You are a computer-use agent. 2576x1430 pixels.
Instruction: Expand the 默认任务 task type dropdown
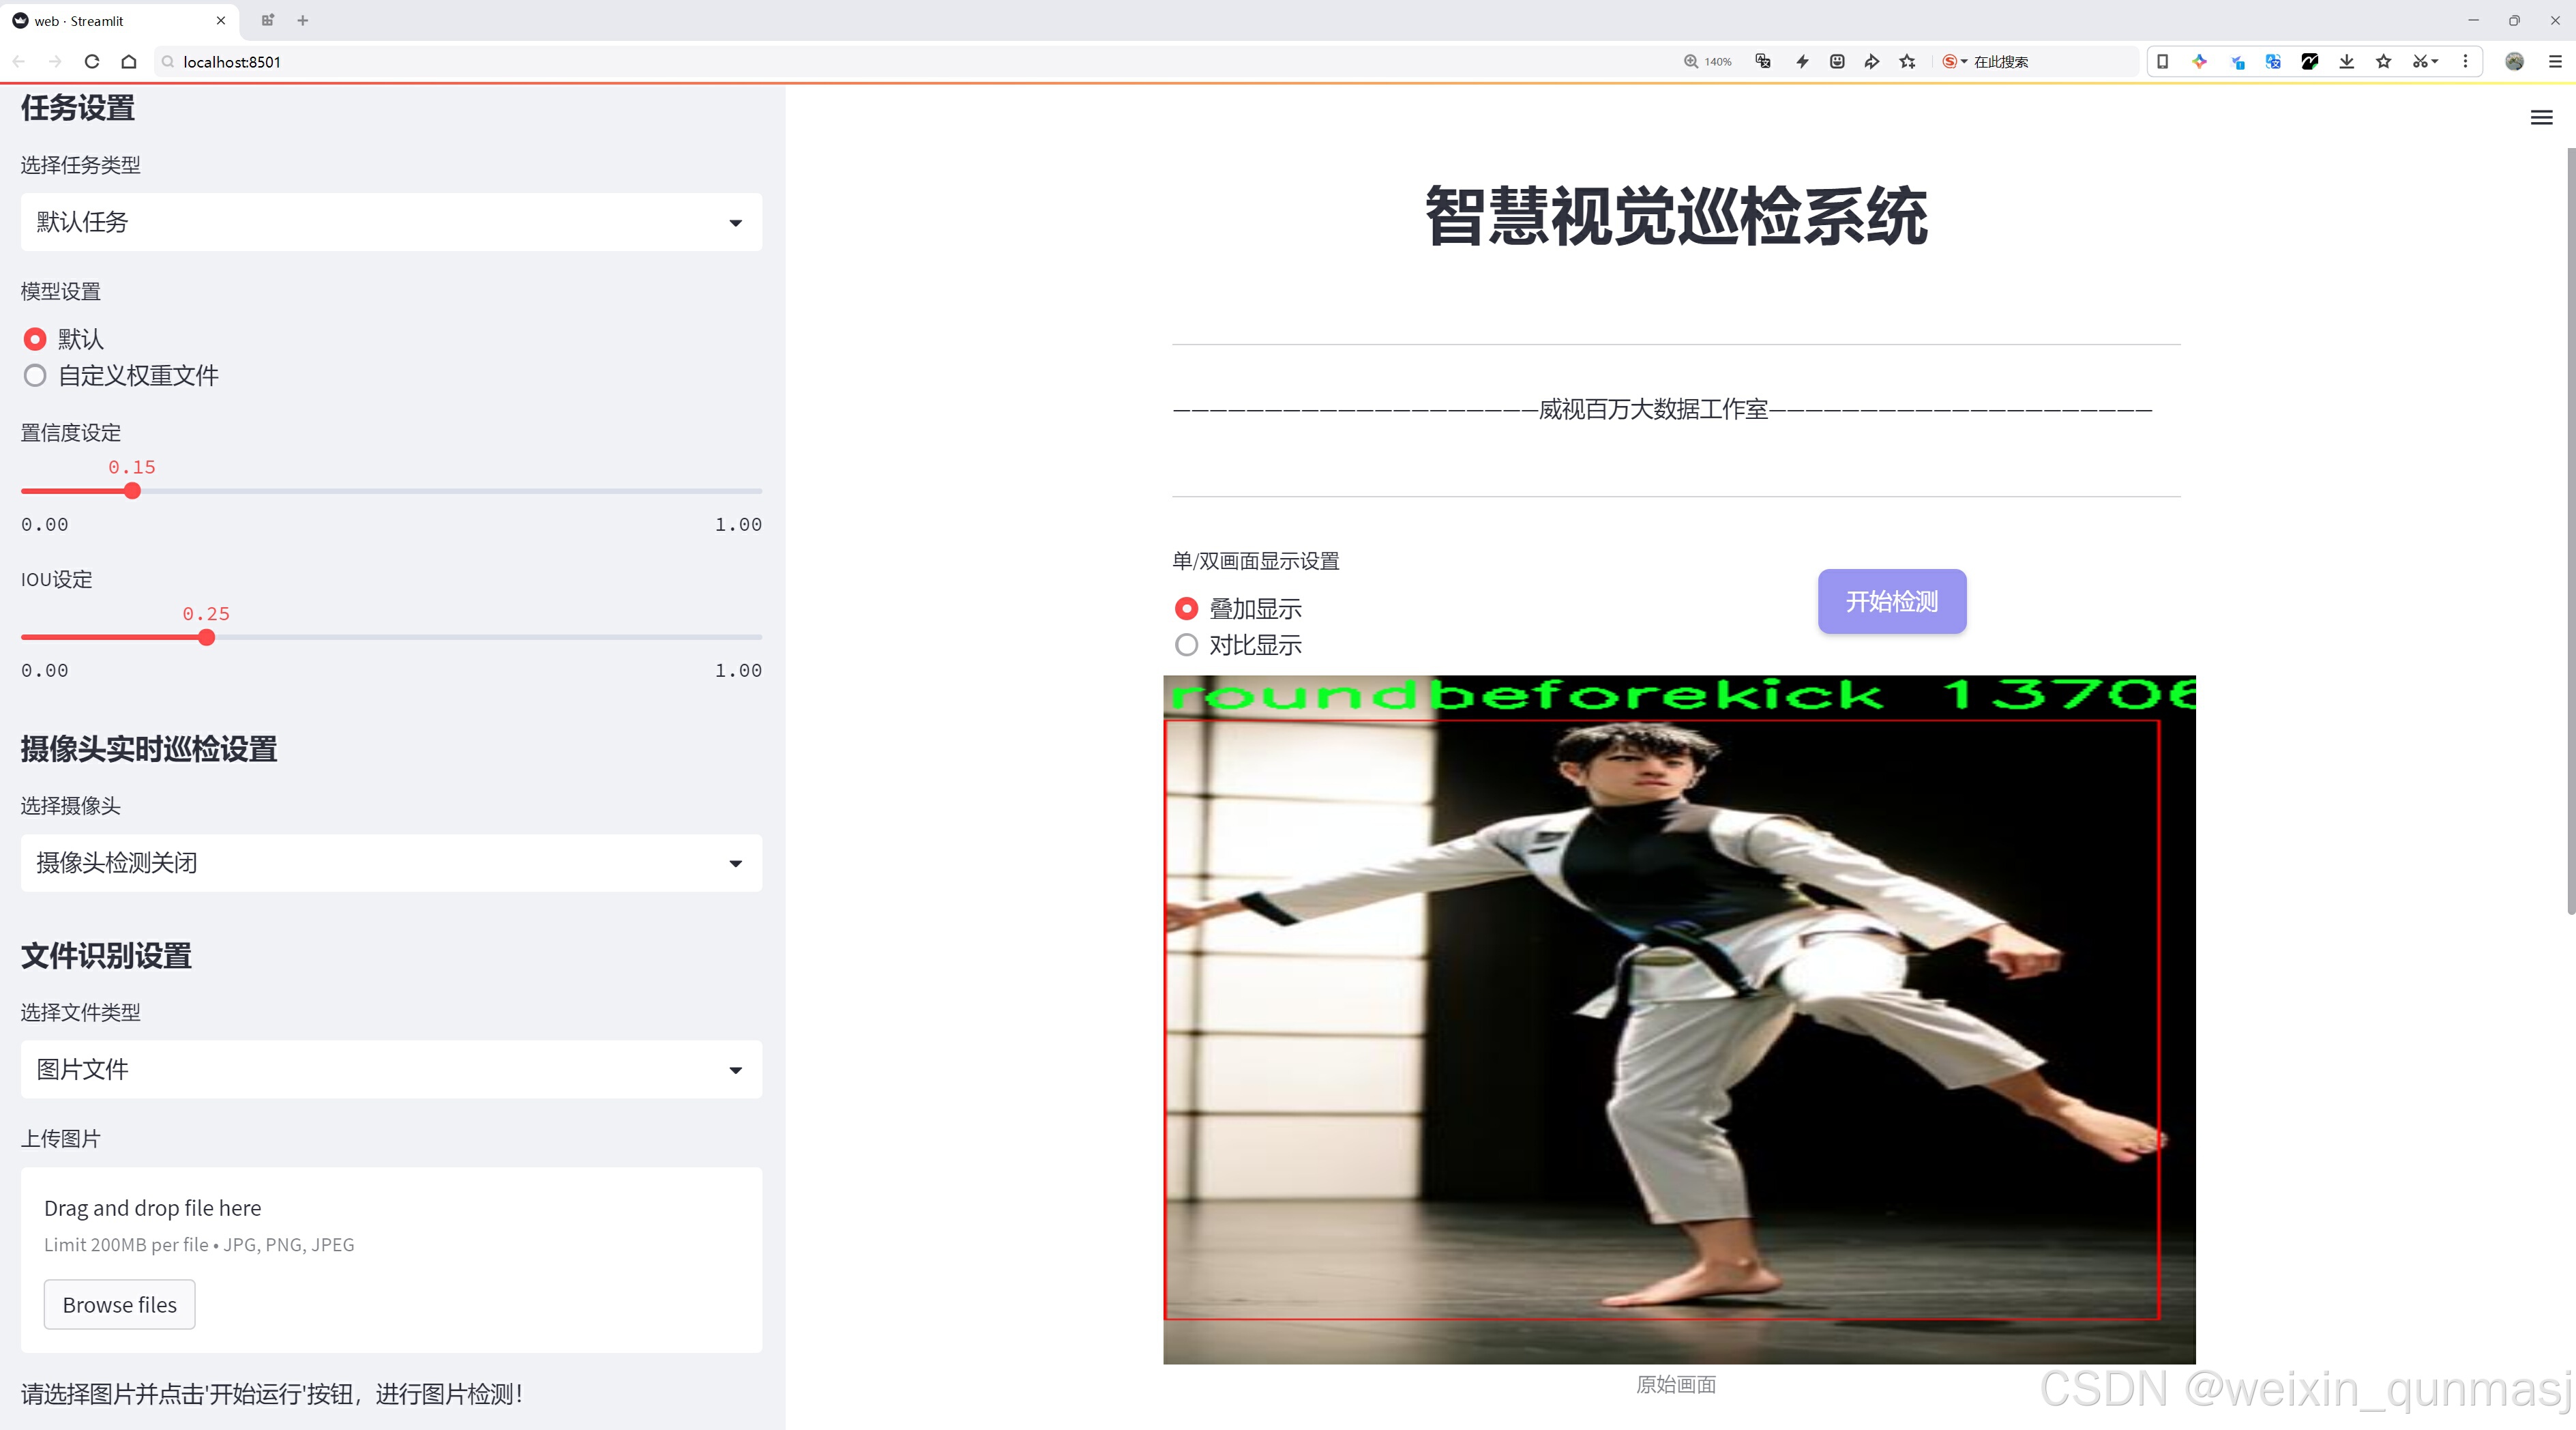click(391, 222)
